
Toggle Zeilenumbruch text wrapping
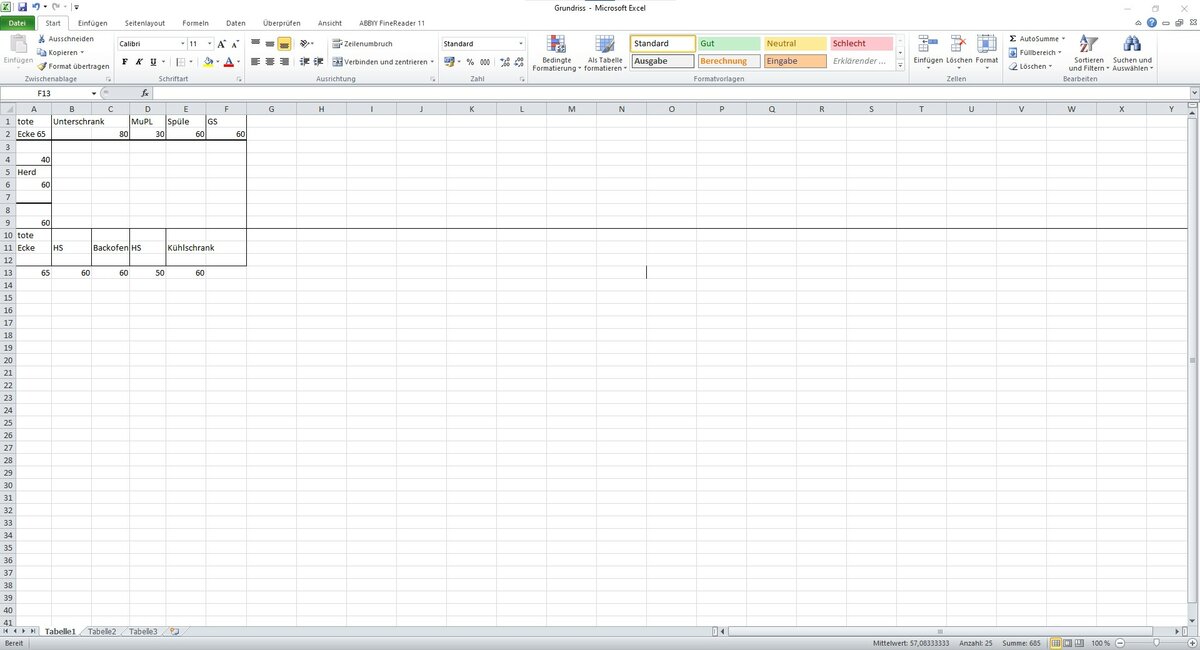tap(362, 44)
